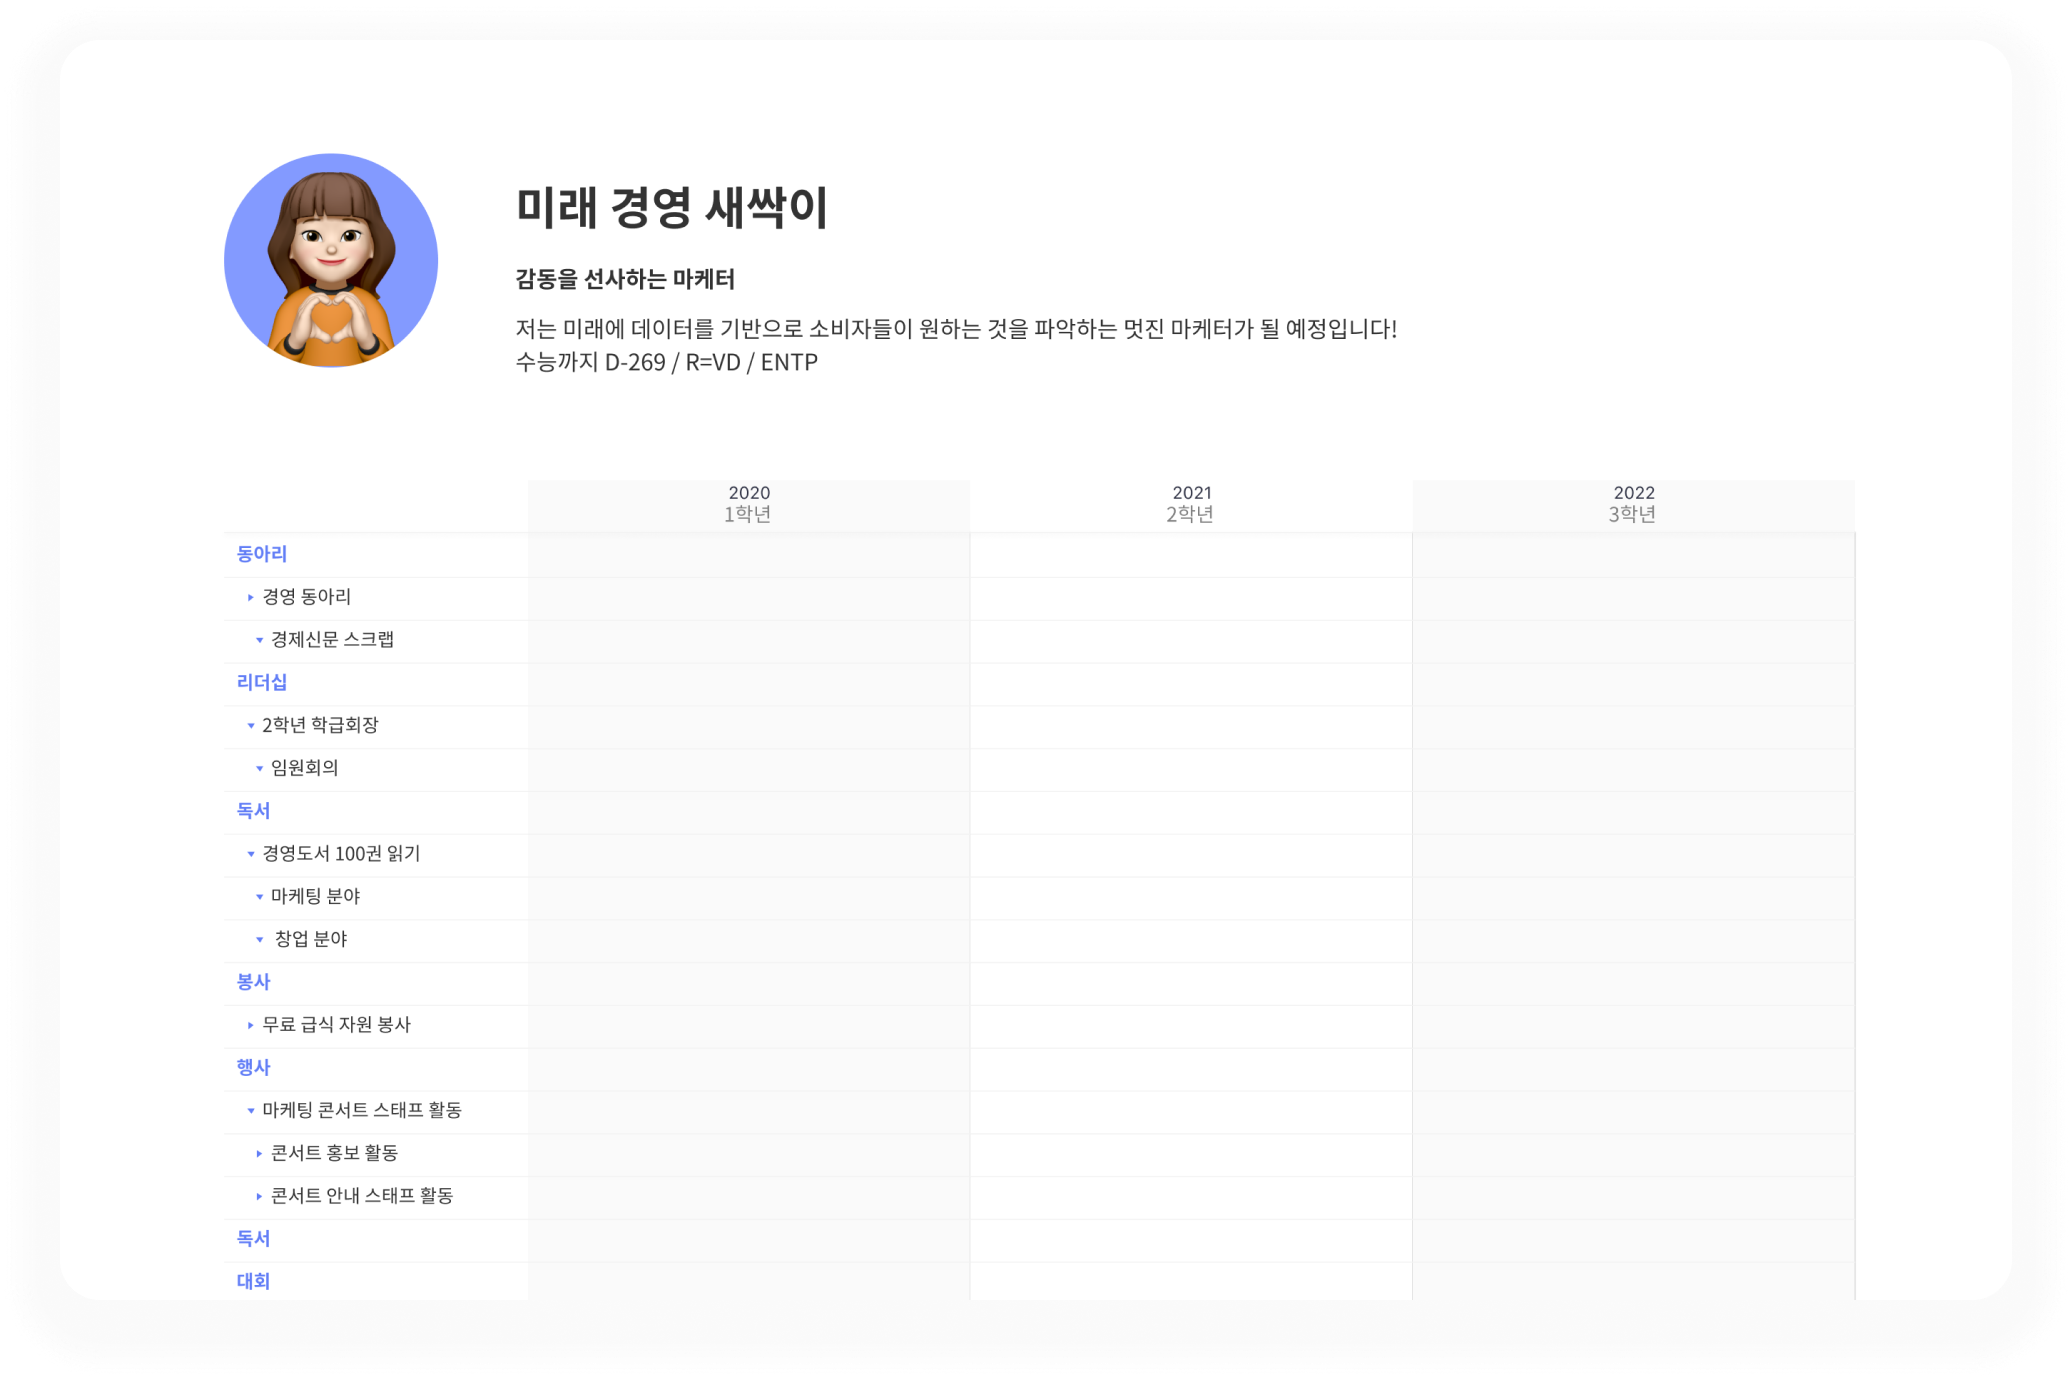Click the profile avatar picture
The width and height of the screenshot is (2072, 1380).
331,260
